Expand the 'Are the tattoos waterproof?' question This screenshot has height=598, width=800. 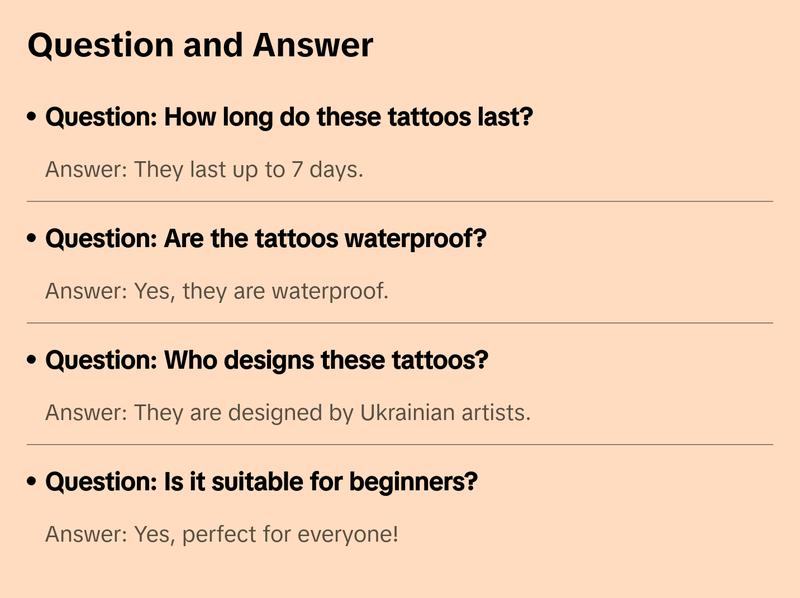[x=265, y=239]
